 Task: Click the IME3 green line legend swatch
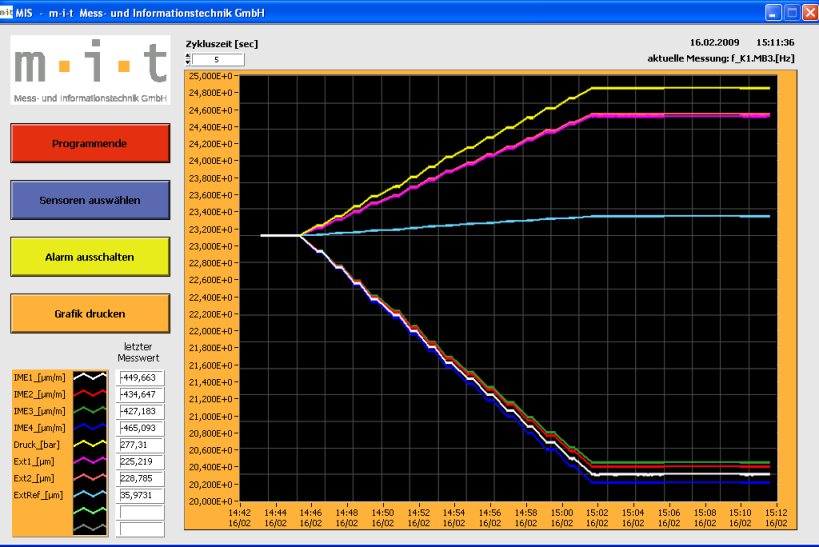90,411
